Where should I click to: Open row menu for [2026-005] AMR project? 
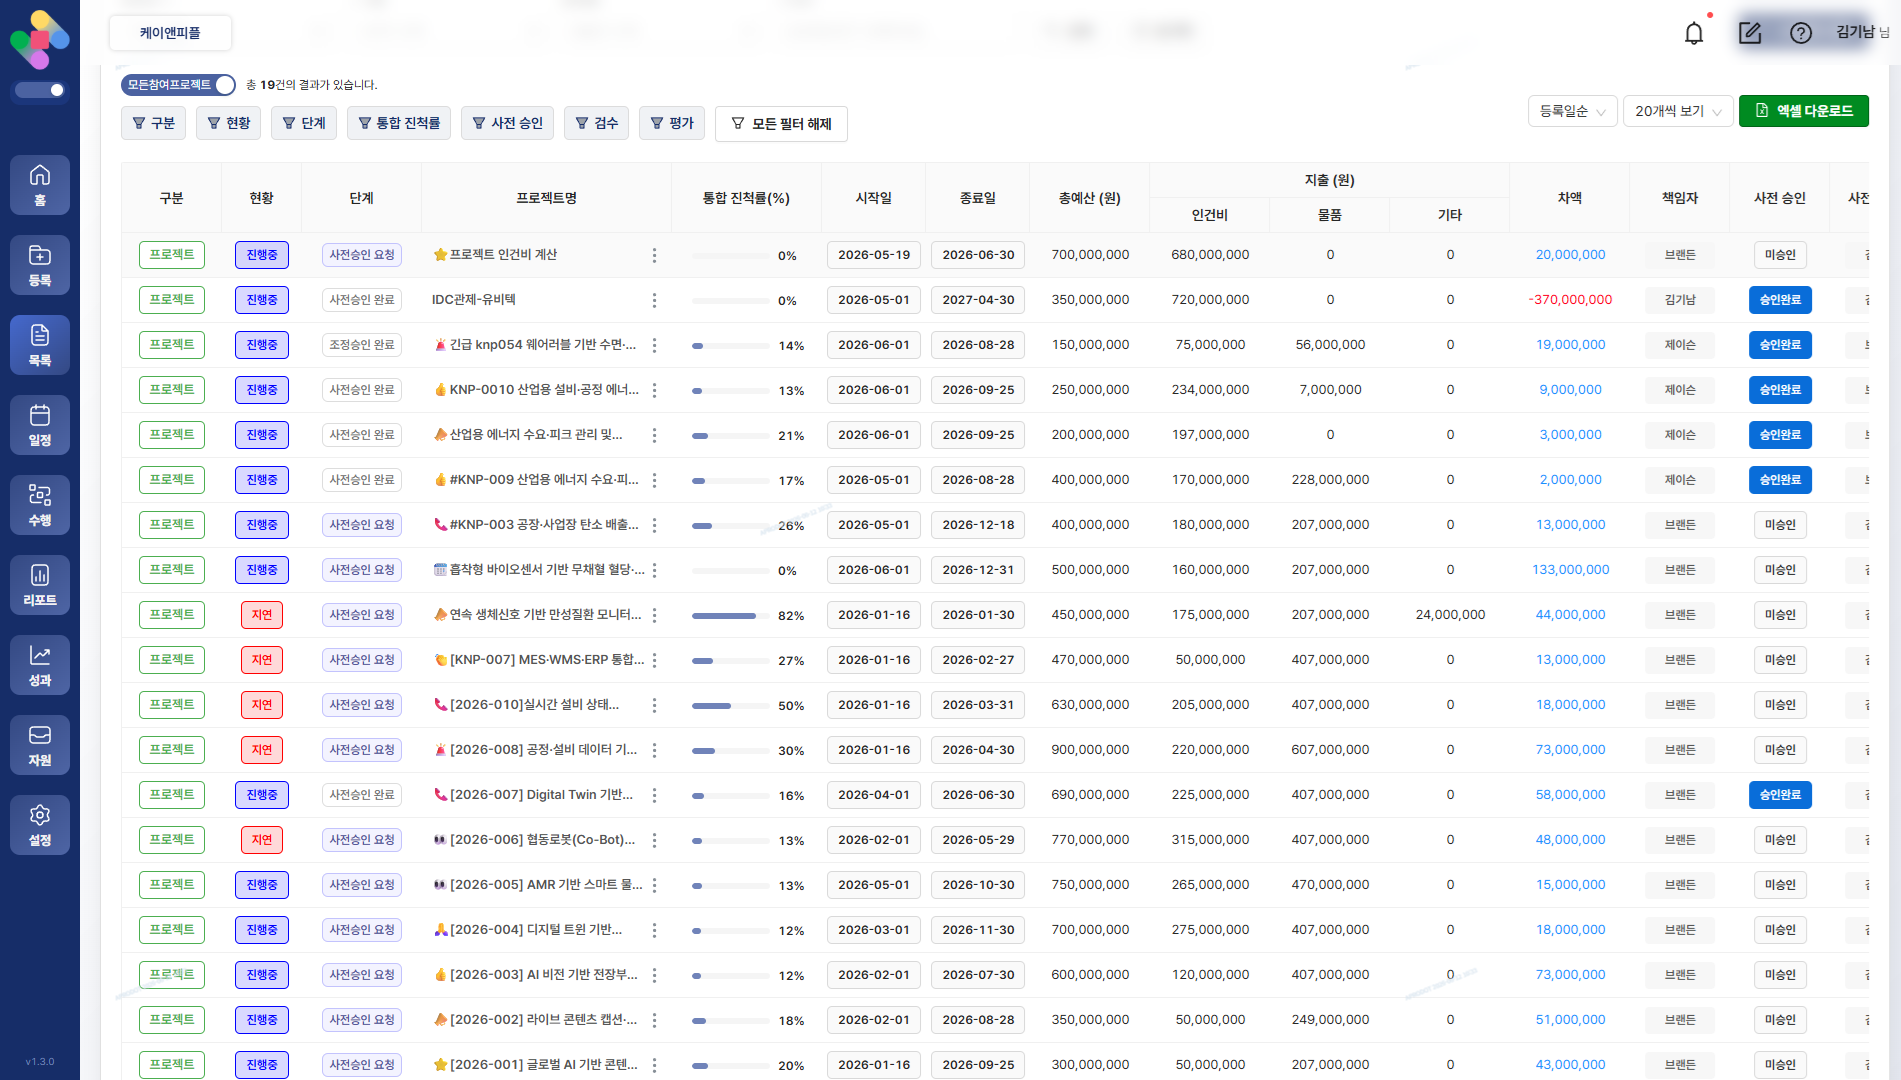point(654,885)
